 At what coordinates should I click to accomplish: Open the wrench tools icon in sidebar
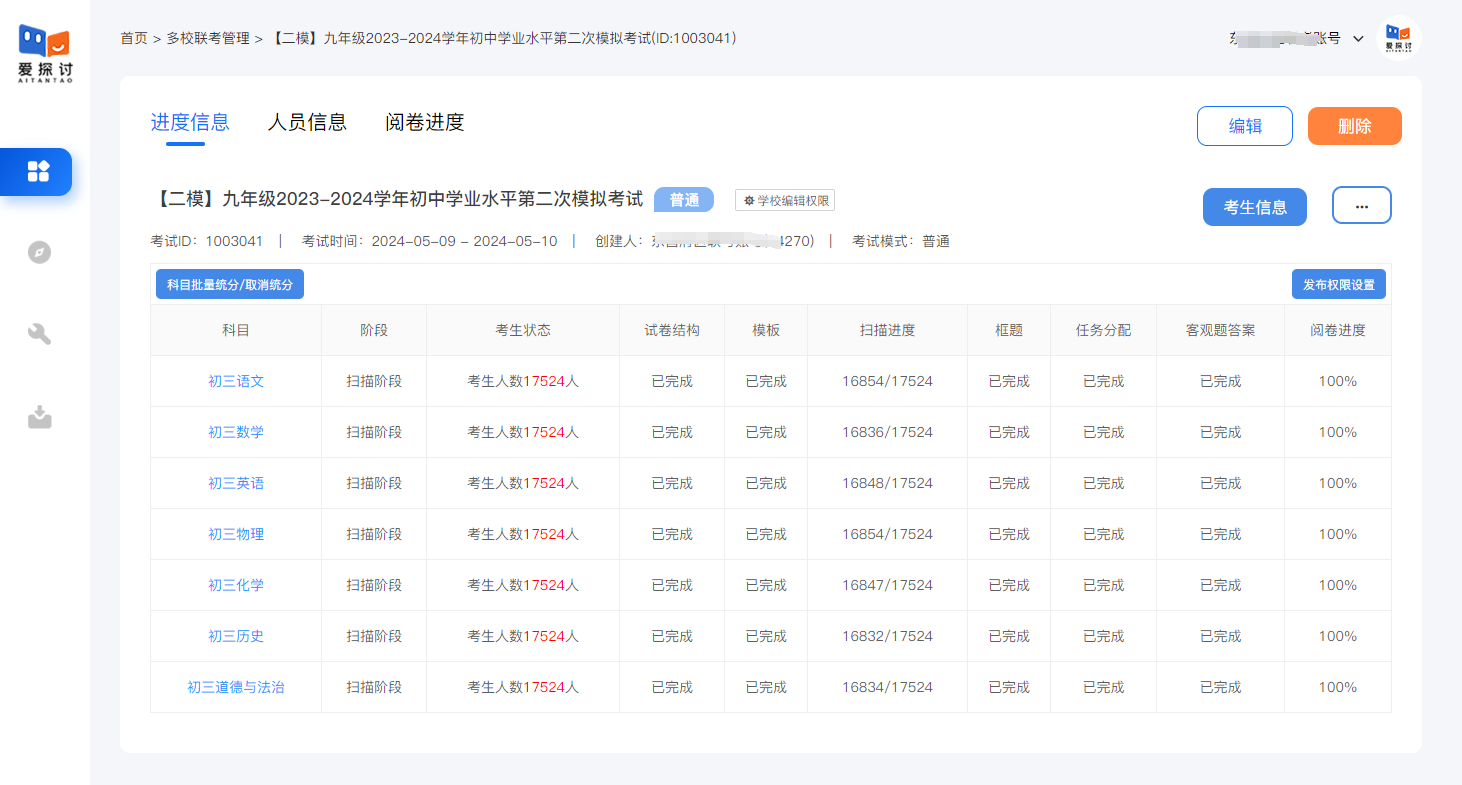pyautogui.click(x=39, y=334)
